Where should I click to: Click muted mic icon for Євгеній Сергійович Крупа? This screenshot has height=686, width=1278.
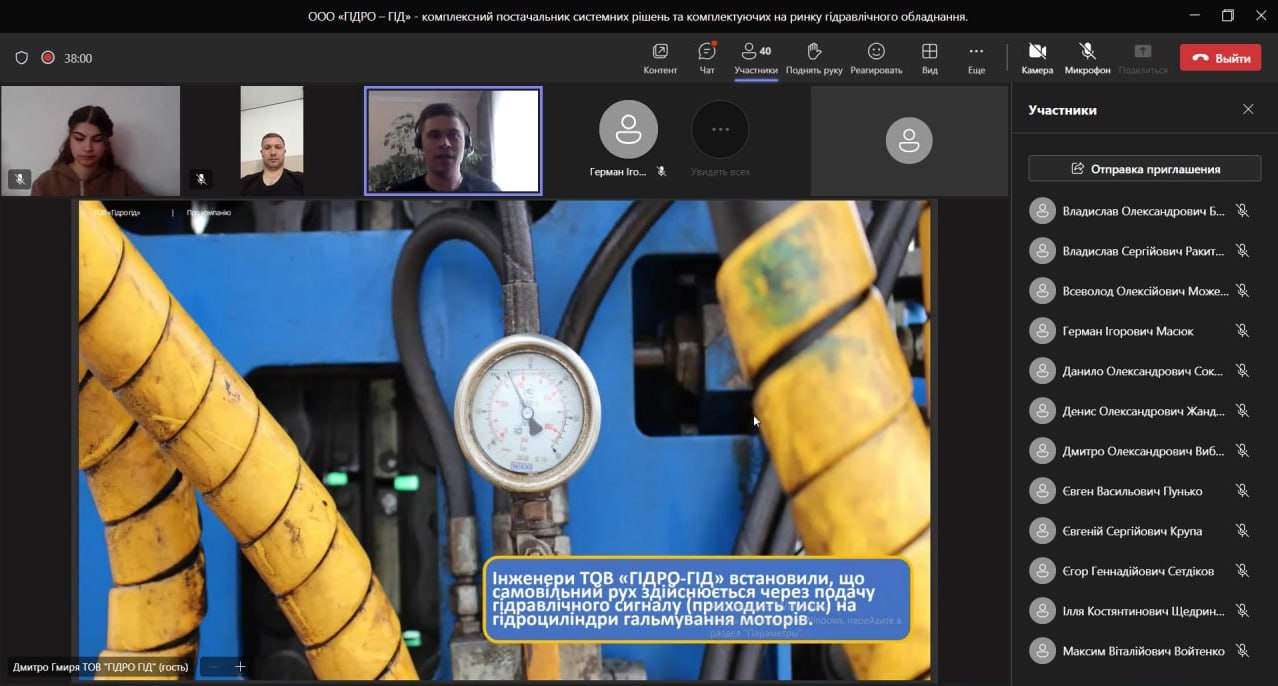(1242, 531)
